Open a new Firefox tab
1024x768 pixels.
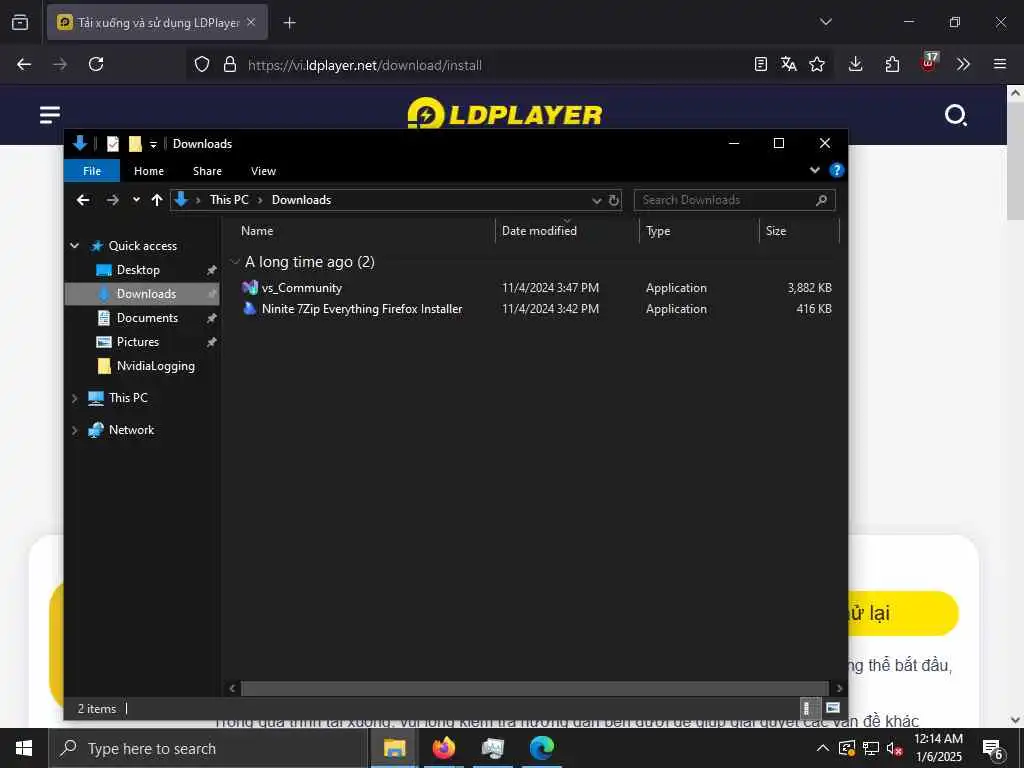tap(289, 23)
